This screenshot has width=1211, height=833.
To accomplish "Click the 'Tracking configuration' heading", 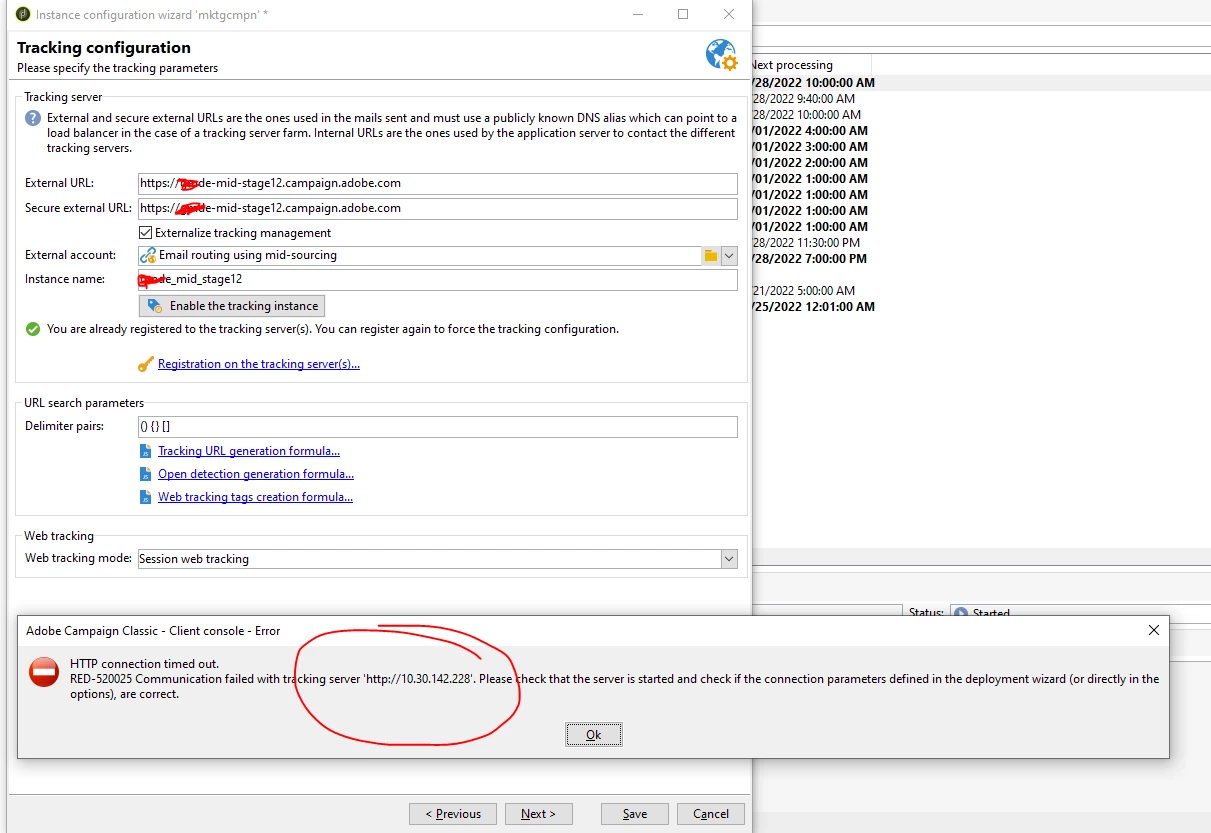I will point(104,48).
